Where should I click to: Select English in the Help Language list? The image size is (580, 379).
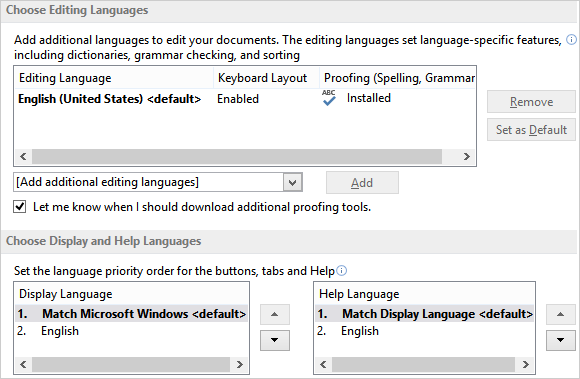pos(425,331)
